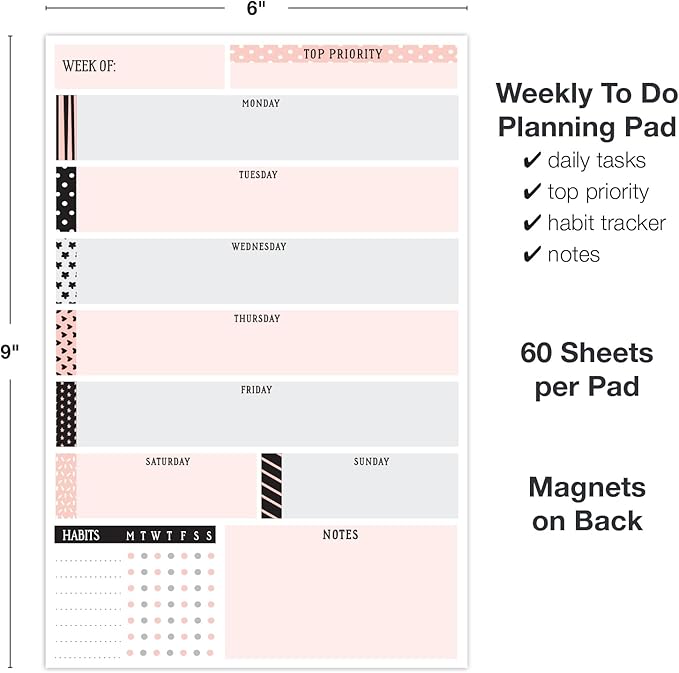
Task: Click the Week Of field
Action: 139,67
